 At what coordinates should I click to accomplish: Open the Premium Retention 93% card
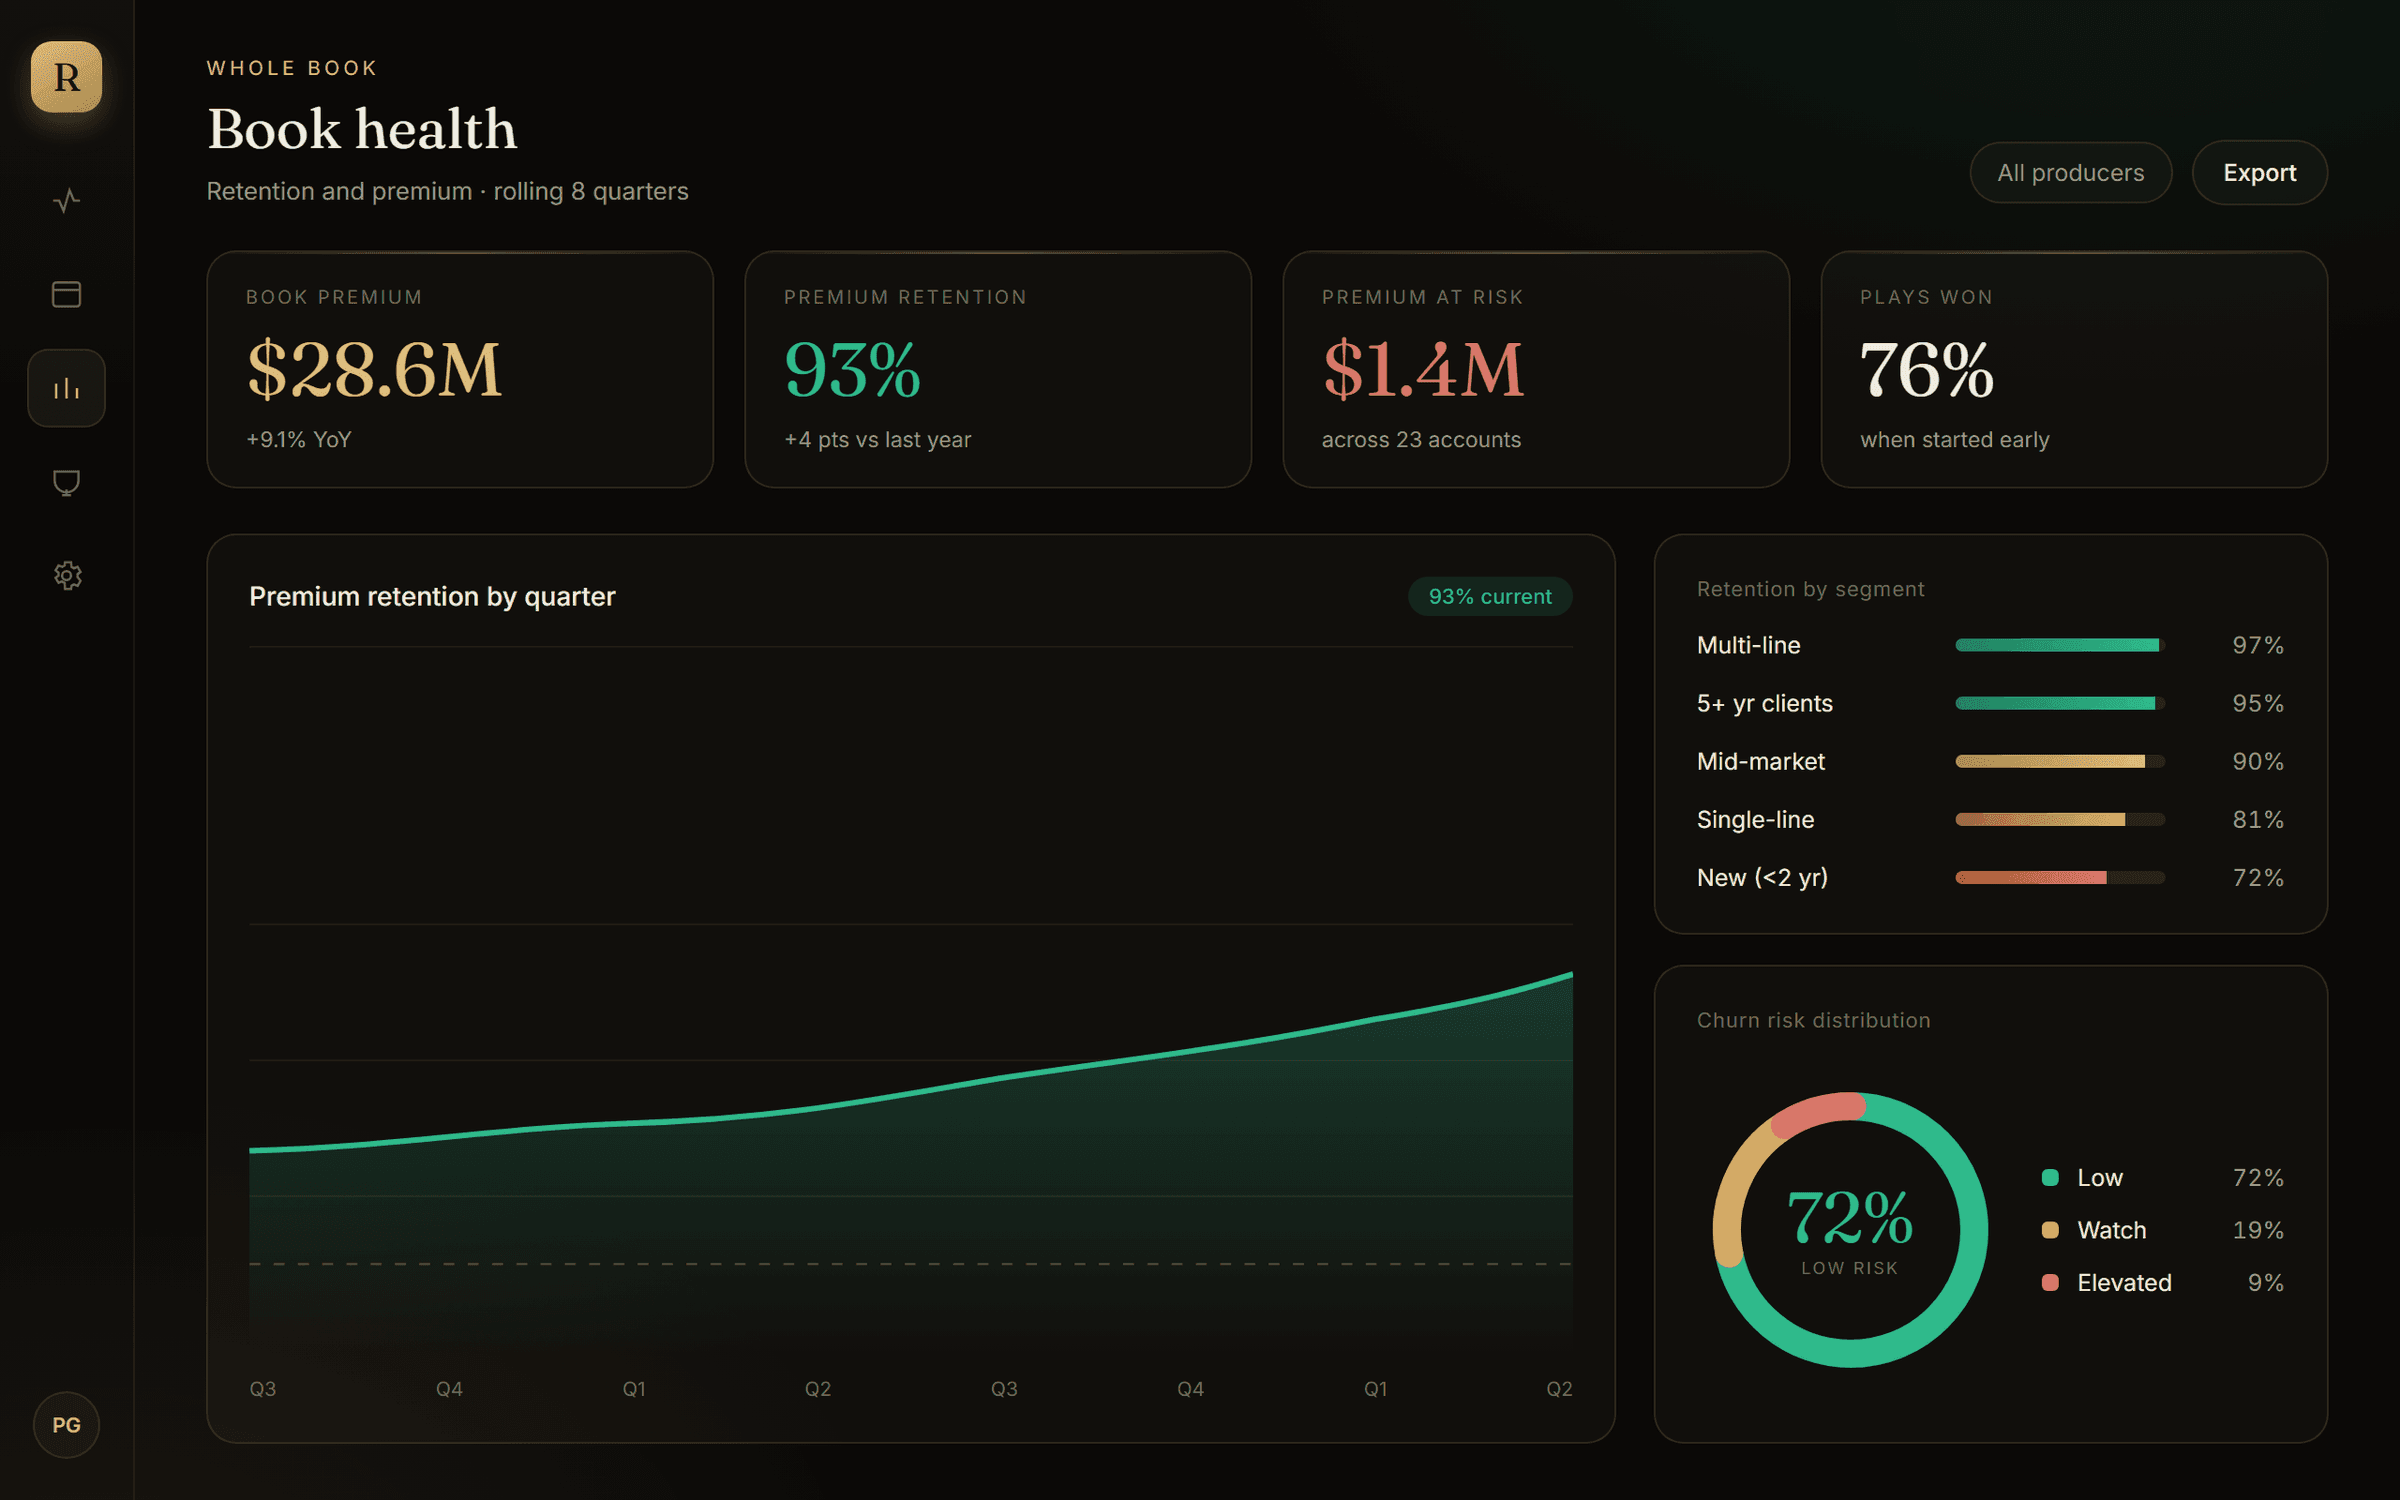click(998, 369)
